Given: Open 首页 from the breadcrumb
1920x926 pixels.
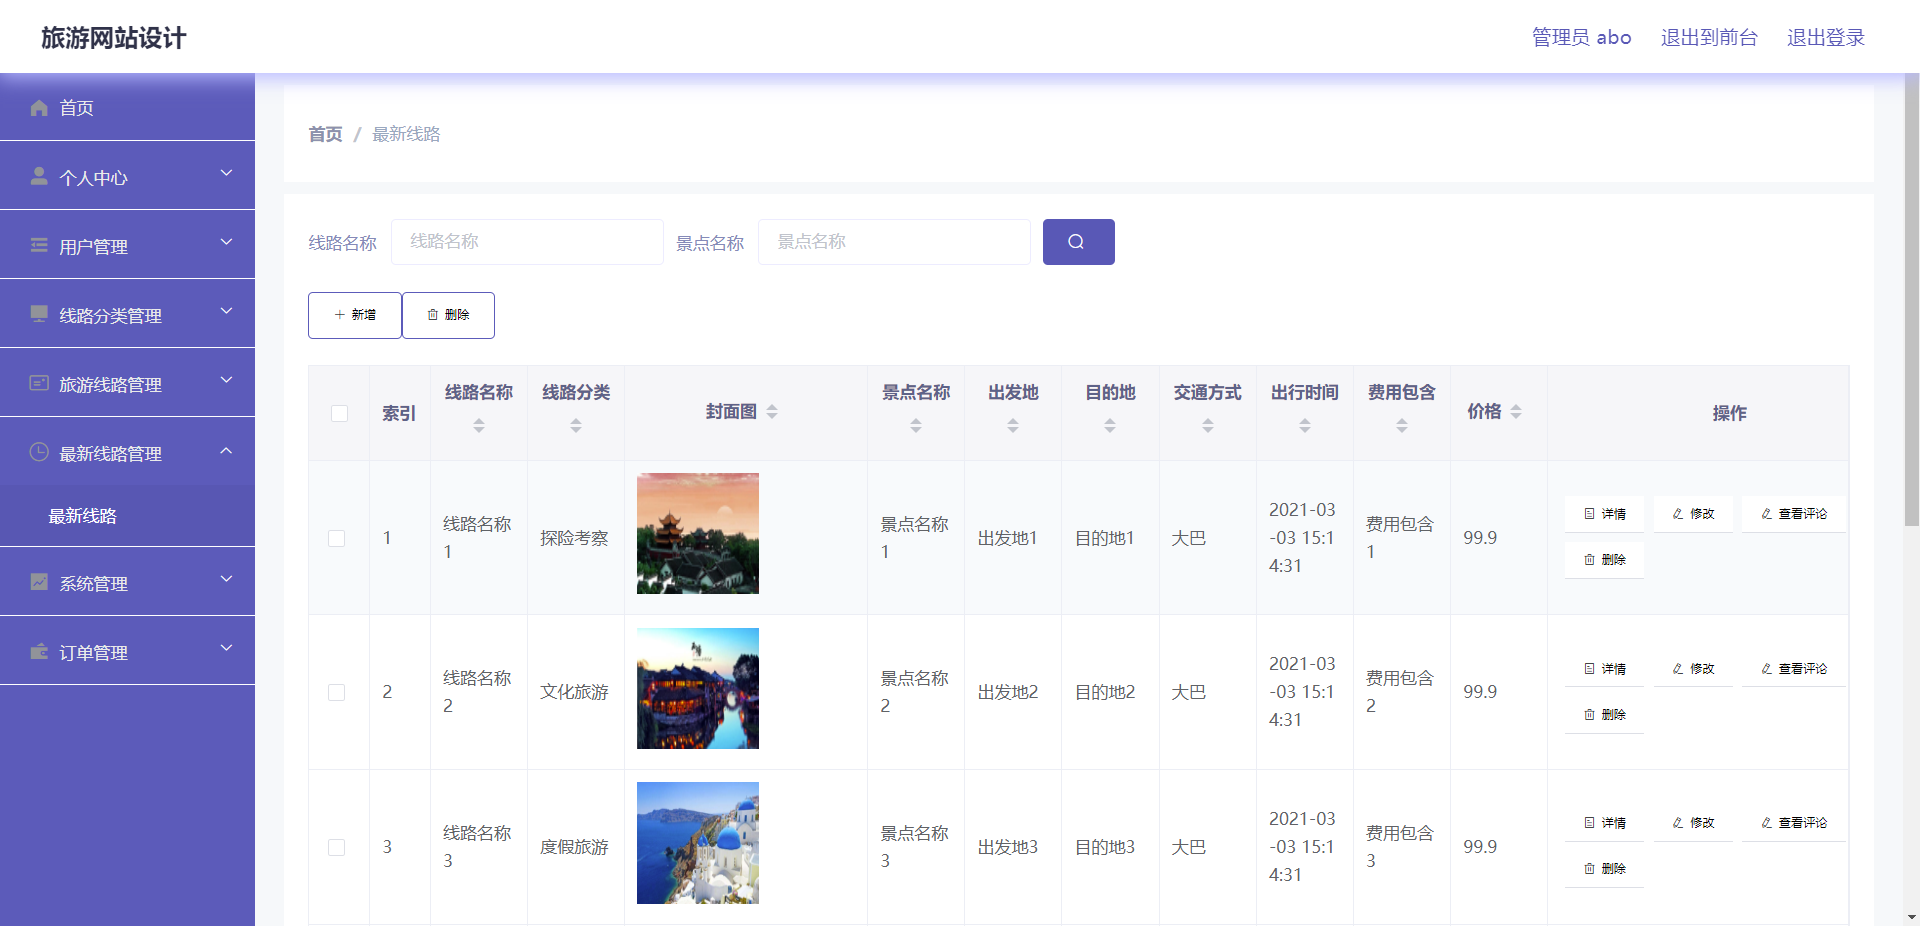Looking at the screenshot, I should coord(324,133).
